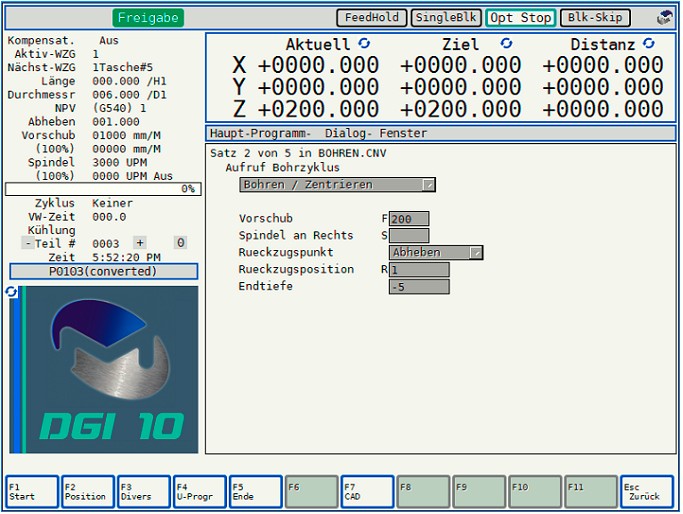Image resolution: width=683 pixels, height=514 pixels.
Task: Click the X Aktuell position value
Action: point(318,65)
